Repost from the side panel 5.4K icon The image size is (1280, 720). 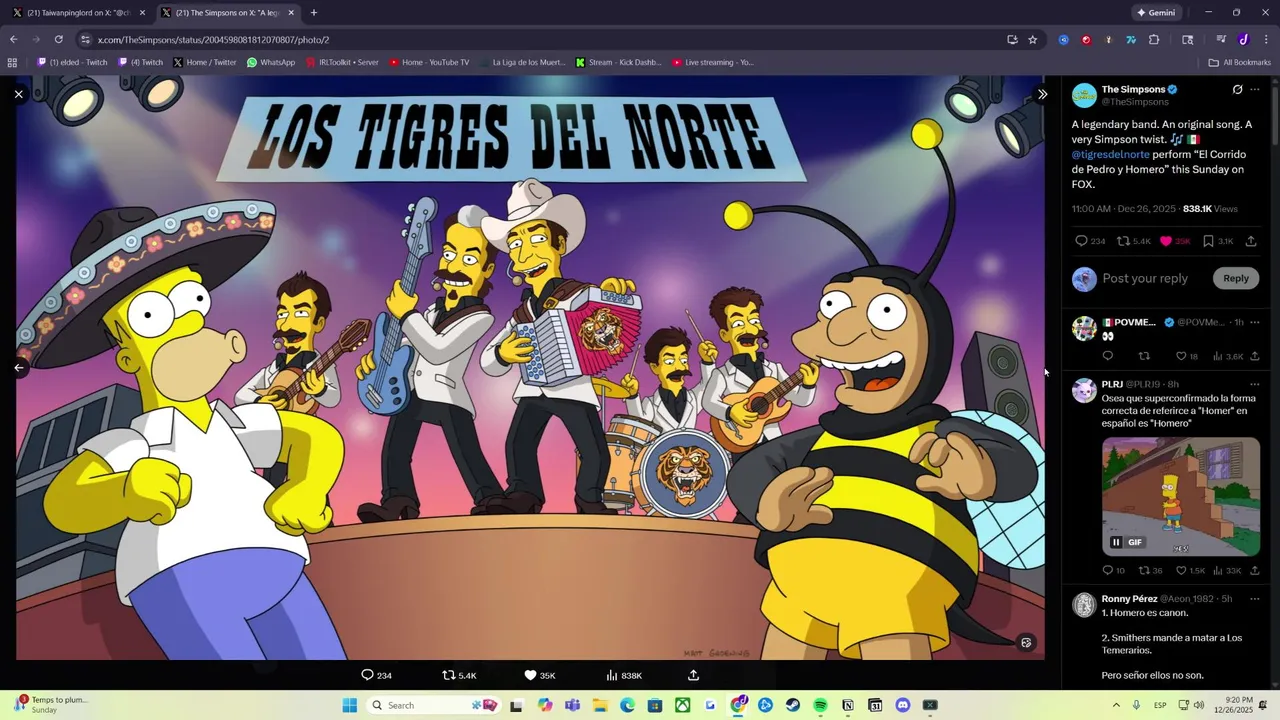pyautogui.click(x=1123, y=241)
